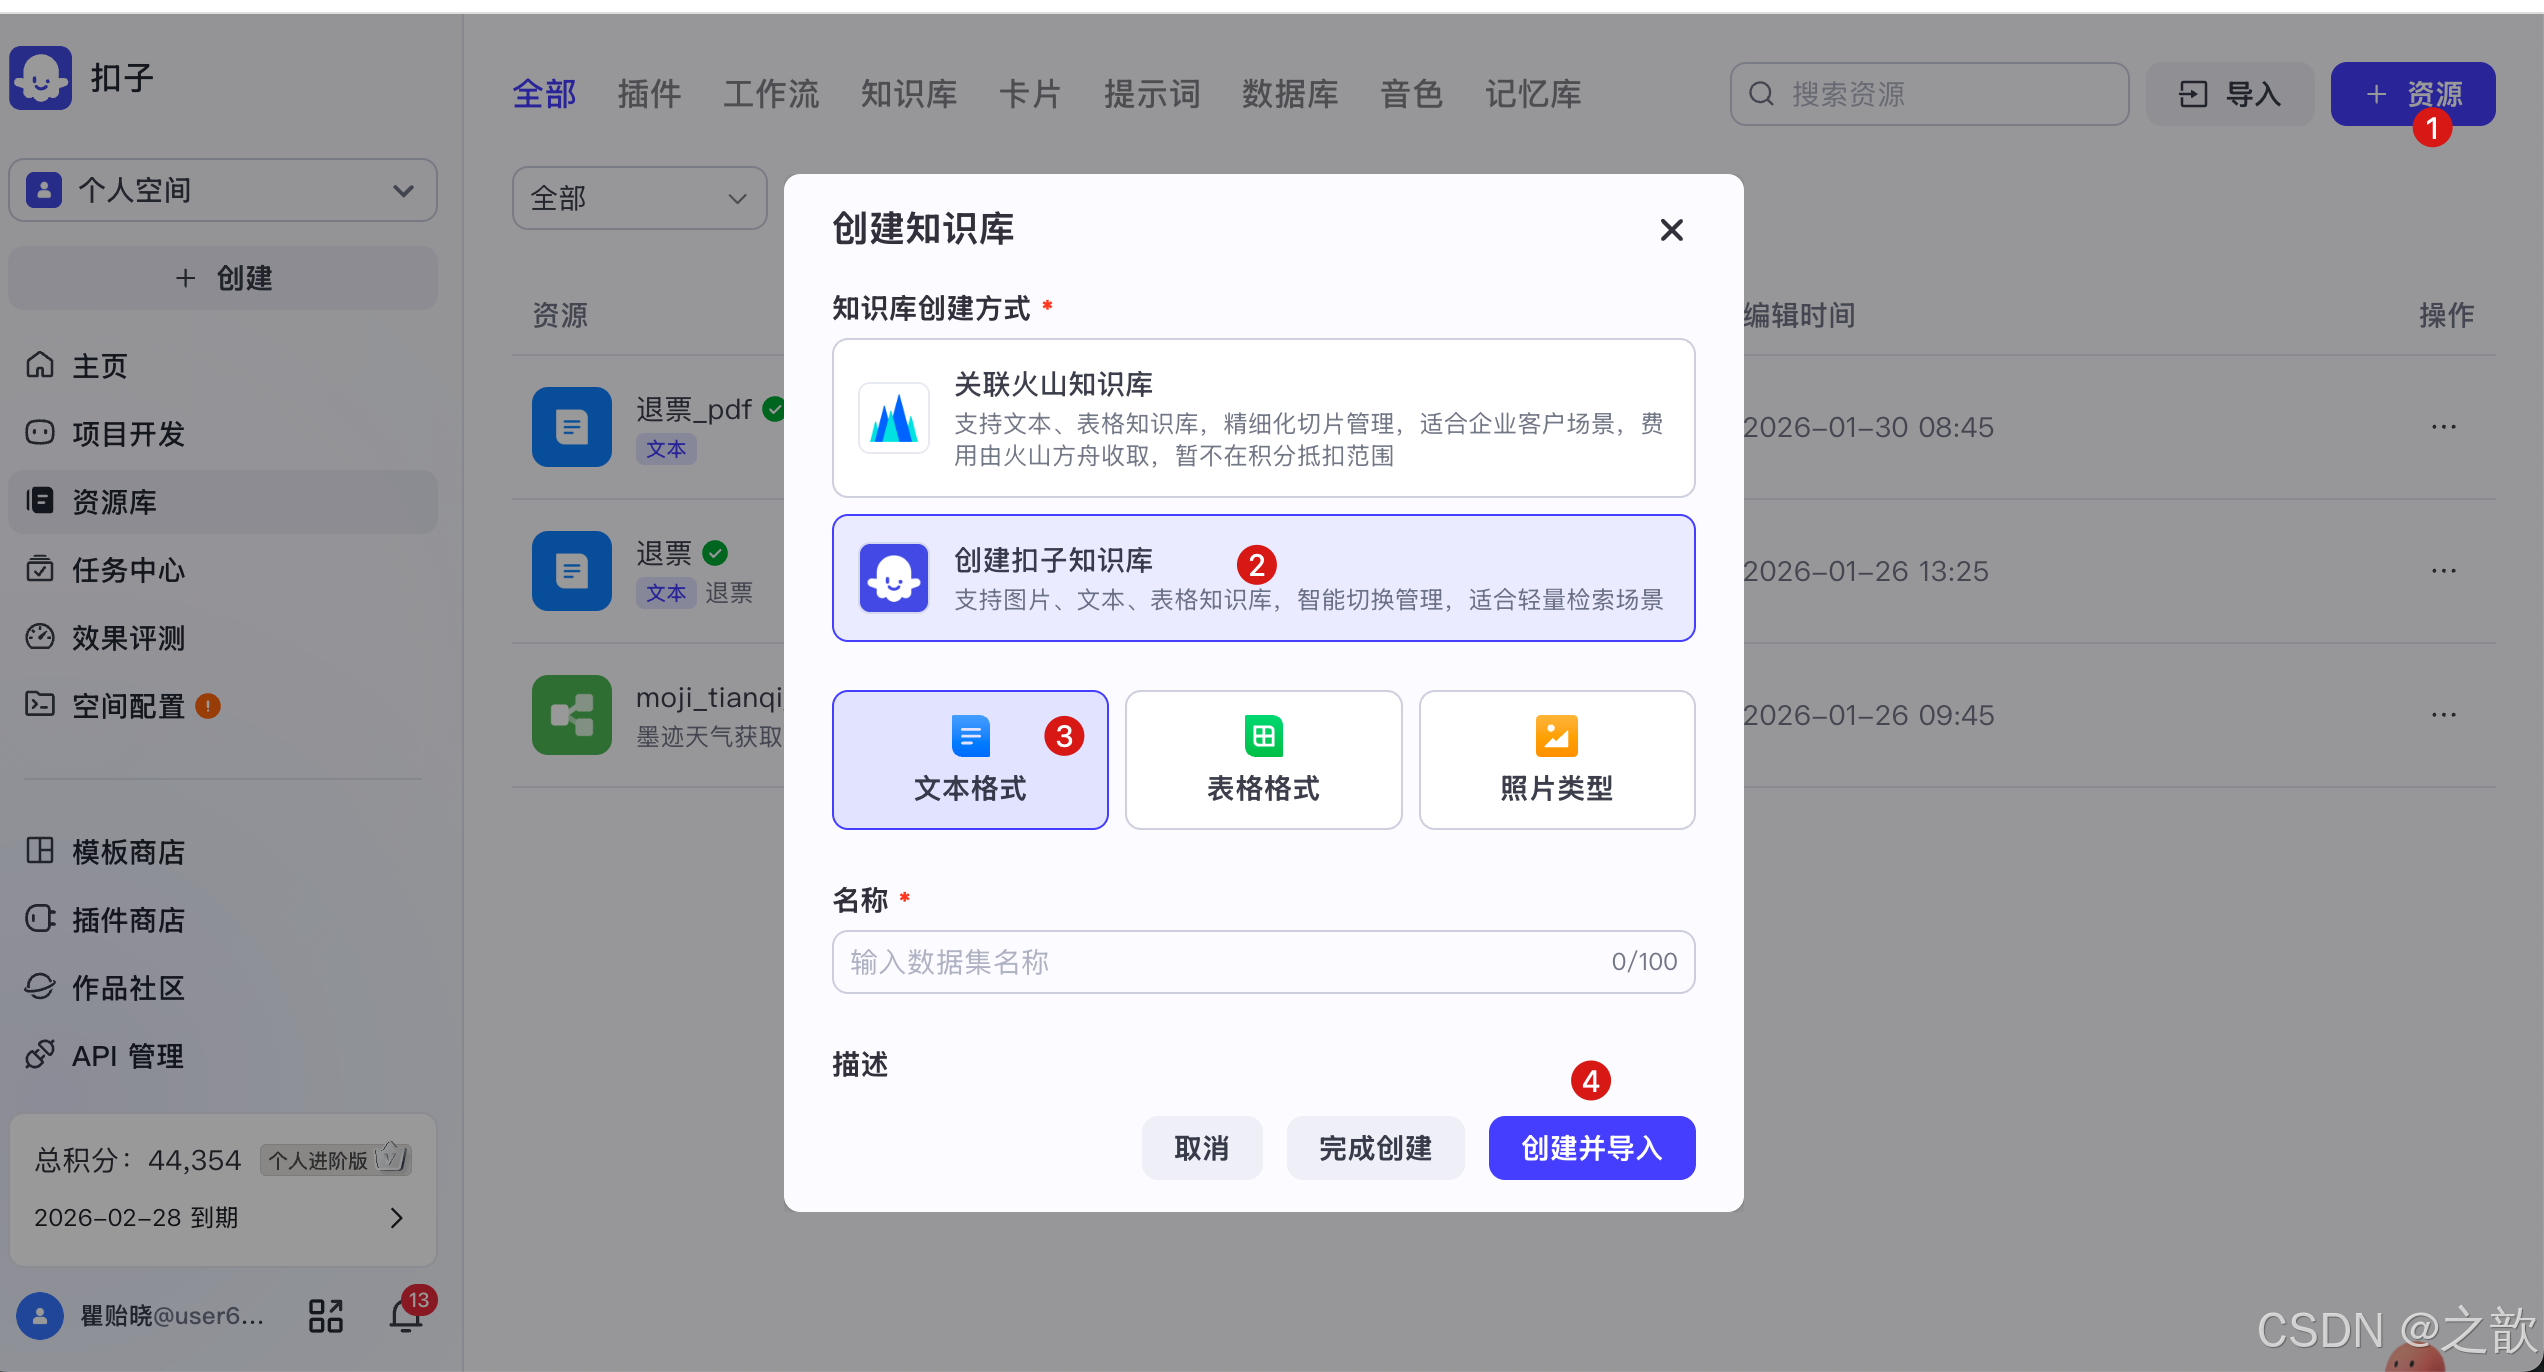
Task: Switch to the 数据库 tab
Action: pos(1289,94)
